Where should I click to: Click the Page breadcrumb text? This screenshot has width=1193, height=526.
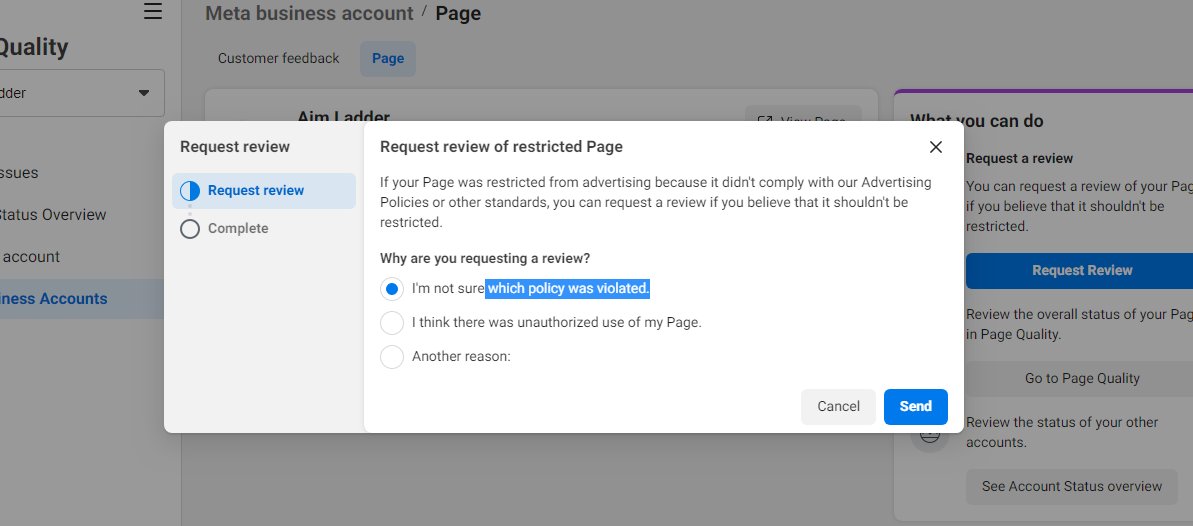click(458, 13)
